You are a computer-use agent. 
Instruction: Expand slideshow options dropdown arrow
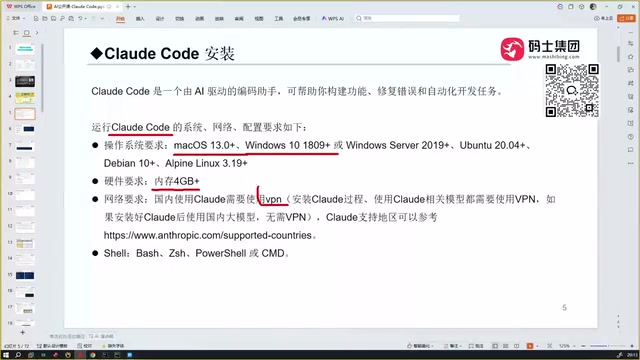click(537, 346)
